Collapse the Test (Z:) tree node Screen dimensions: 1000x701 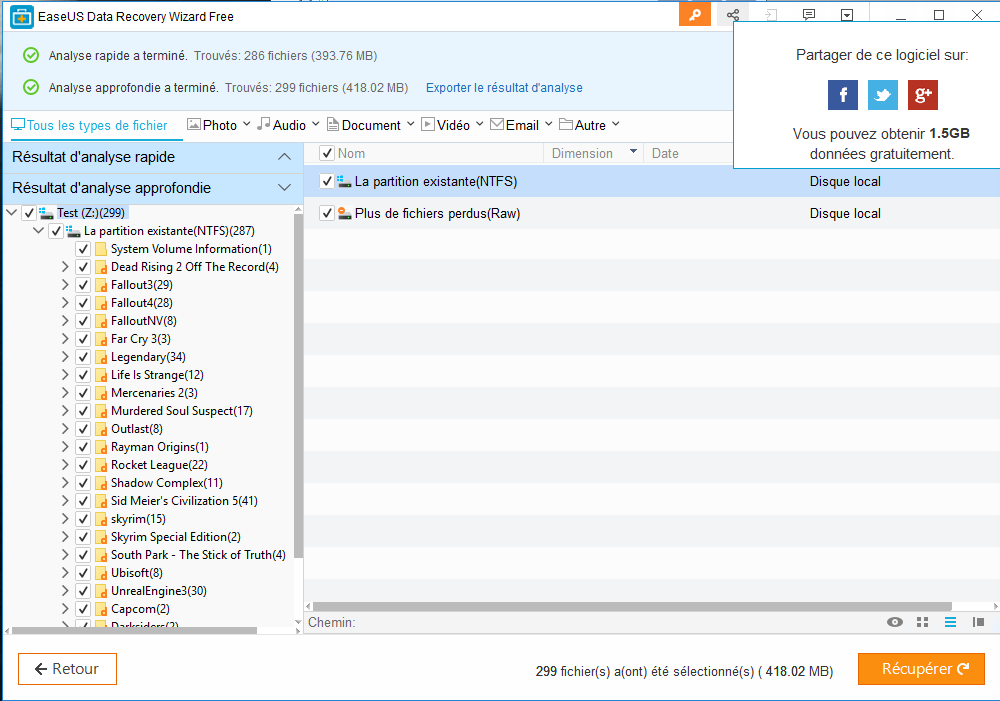[11, 212]
